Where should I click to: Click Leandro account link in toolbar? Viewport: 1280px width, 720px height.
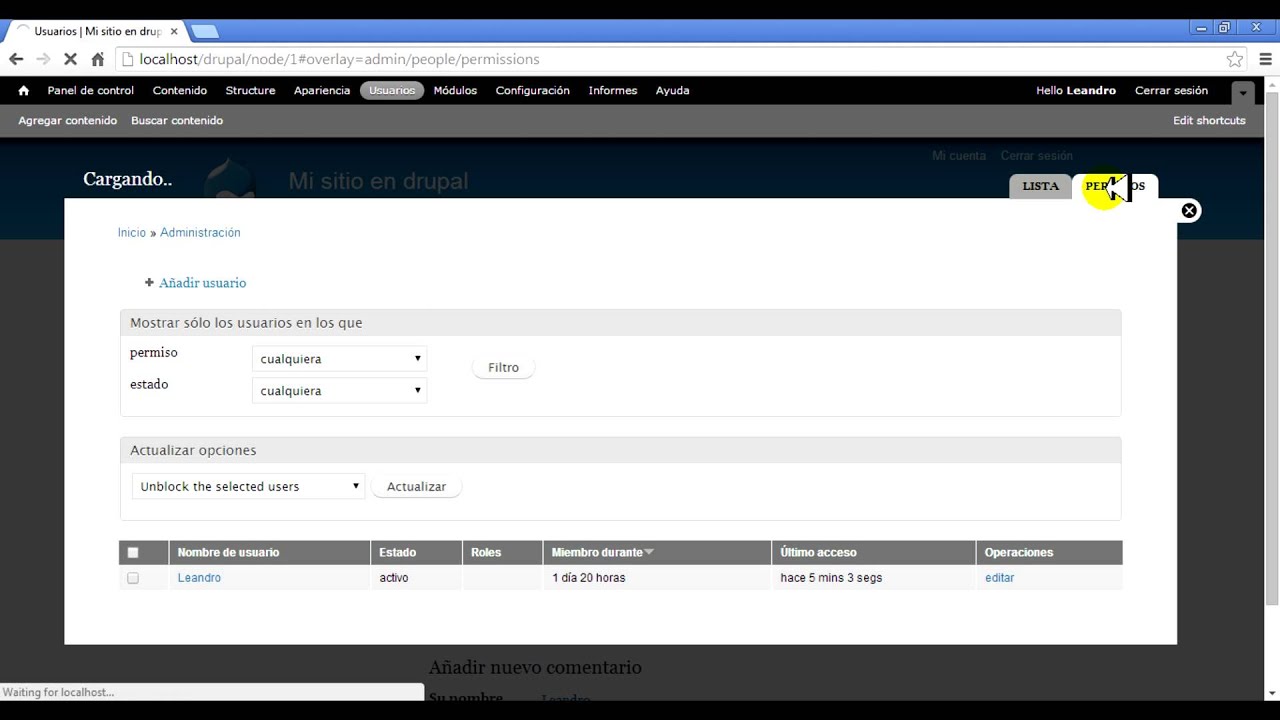(1091, 90)
